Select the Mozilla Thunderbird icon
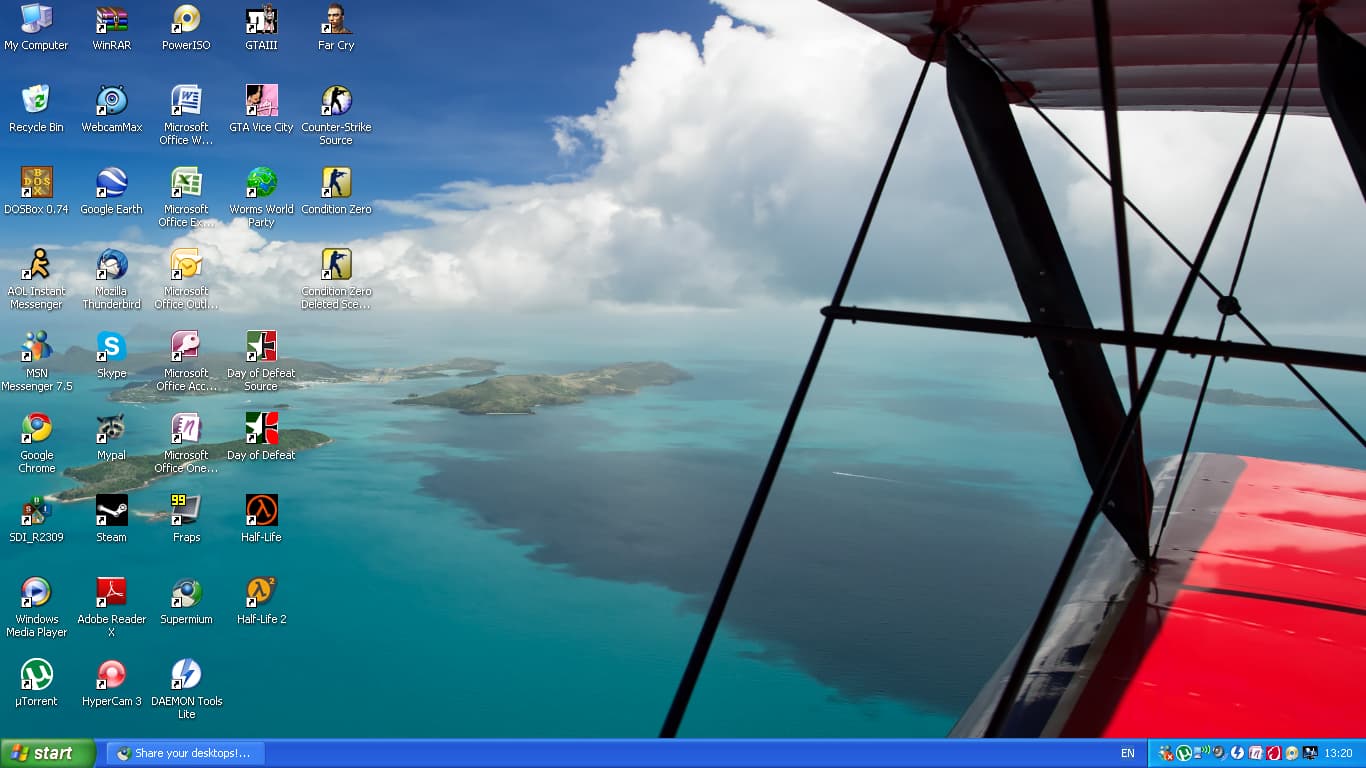 pos(111,265)
